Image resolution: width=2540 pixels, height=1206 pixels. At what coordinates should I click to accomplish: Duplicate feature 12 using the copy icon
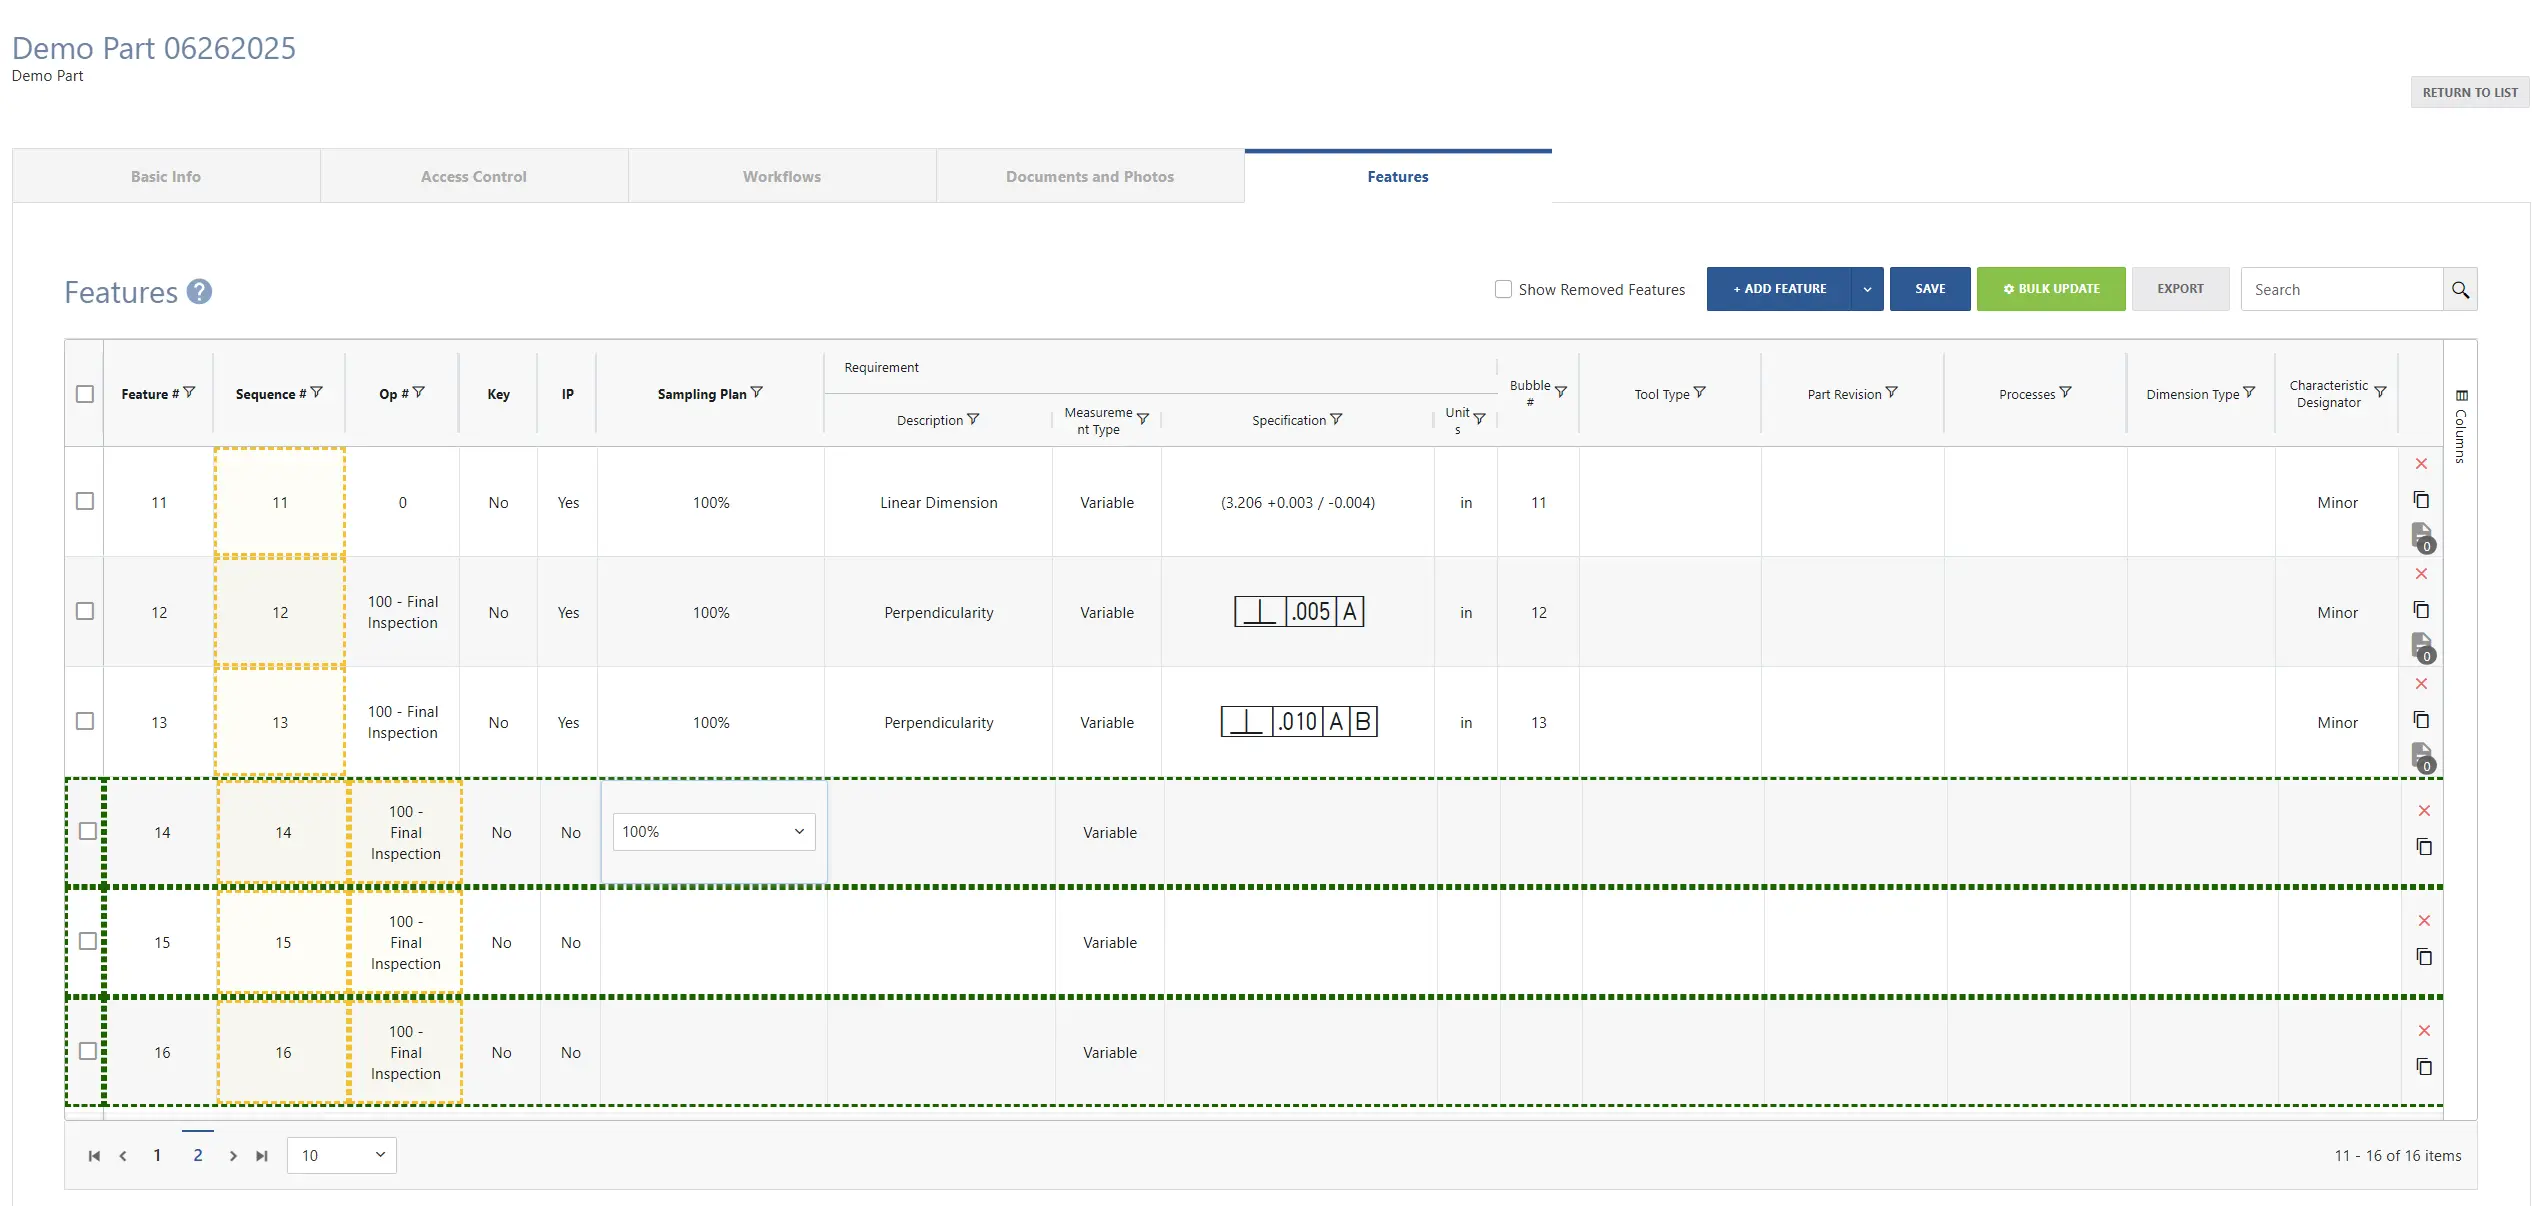(2422, 609)
